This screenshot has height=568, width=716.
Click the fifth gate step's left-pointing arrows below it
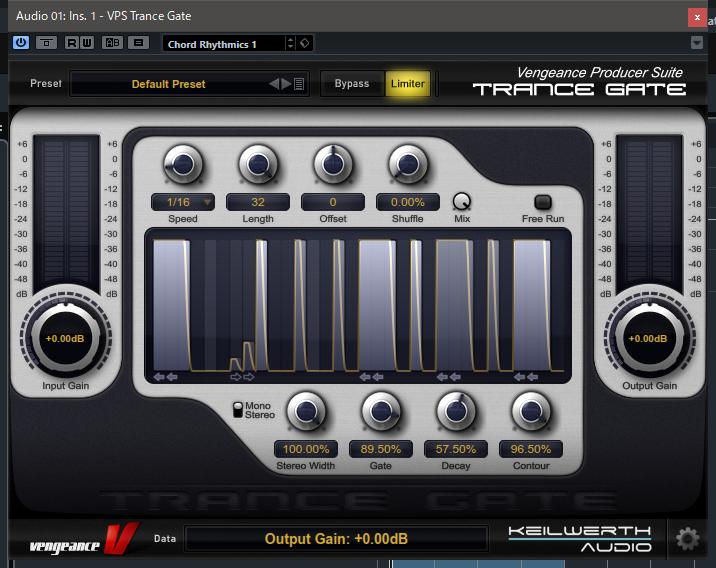(x=371, y=377)
